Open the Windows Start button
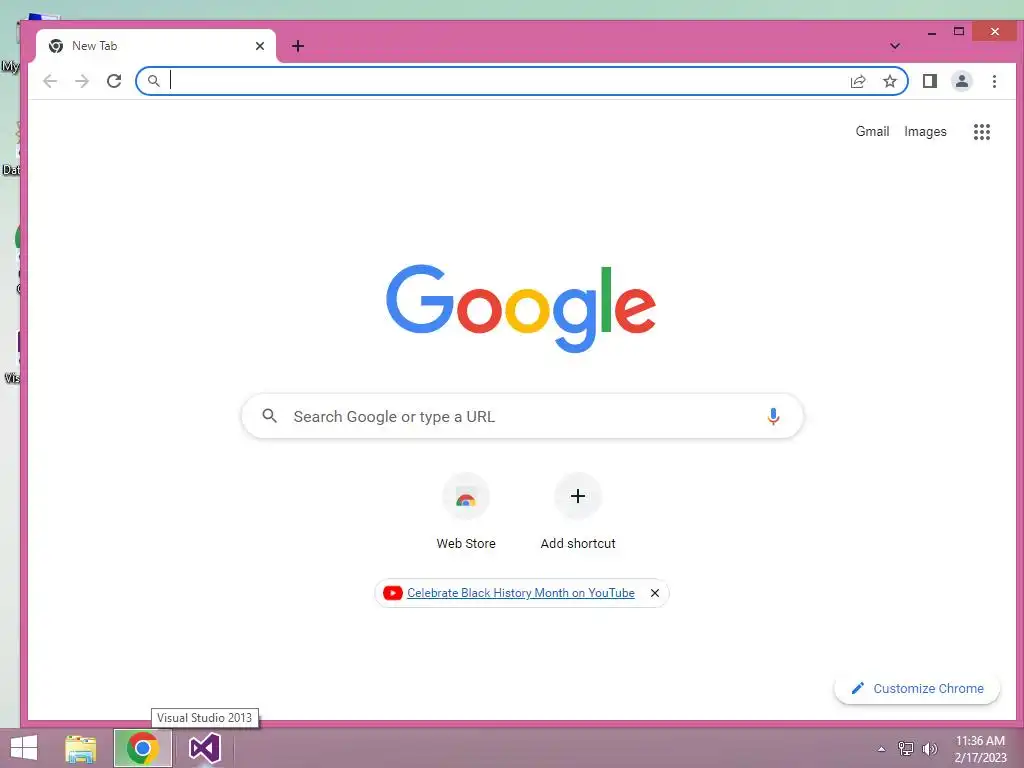Viewport: 1024px width, 768px height. point(24,748)
